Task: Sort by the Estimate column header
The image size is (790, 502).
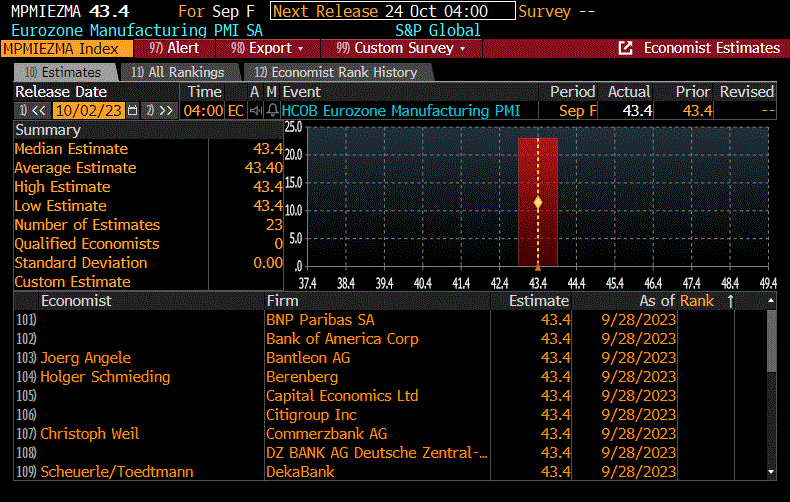Action: point(539,301)
